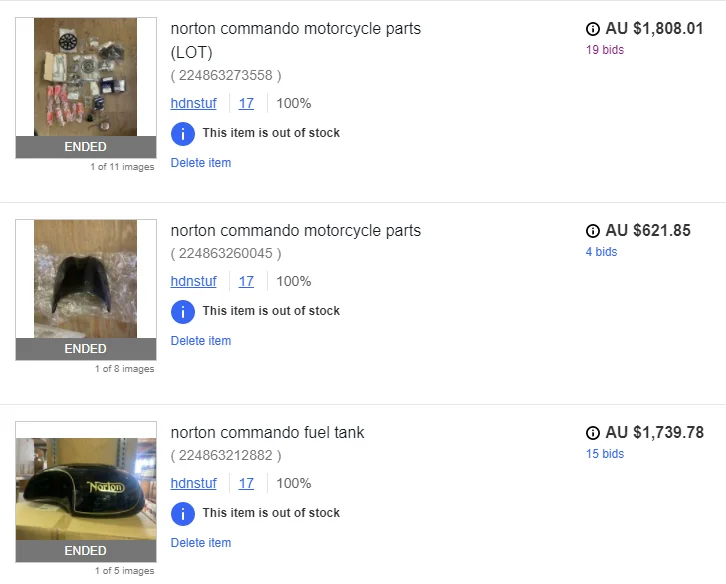The image size is (726, 584).
Task: Delete item for the second parts listing
Action: [x=200, y=341]
